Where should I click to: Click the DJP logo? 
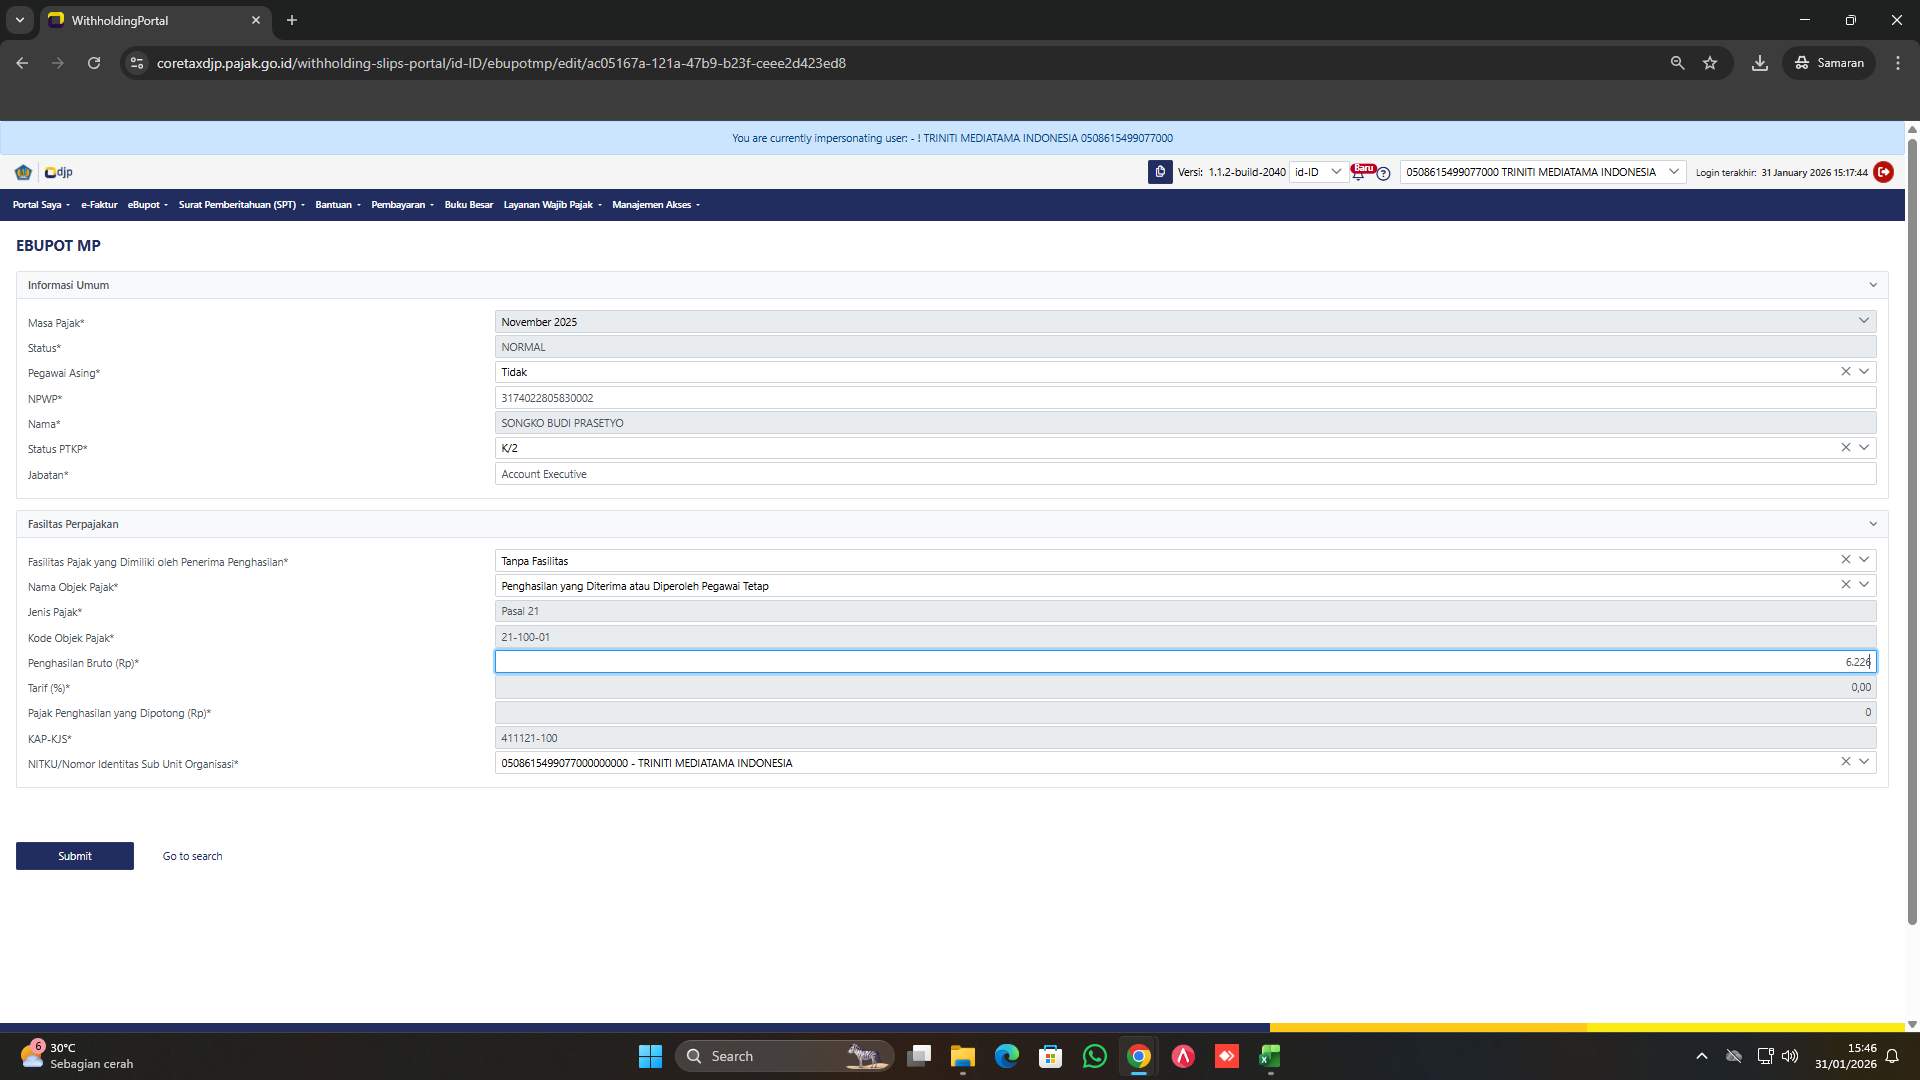coord(57,172)
